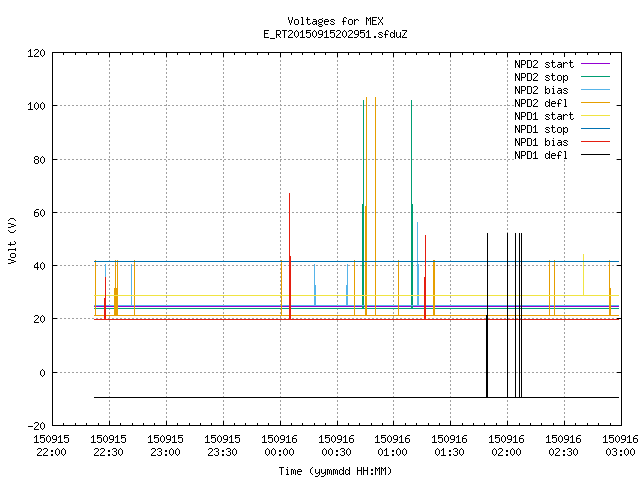Click the y-axis tick value 20
This screenshot has height=480, width=640.
point(39,319)
